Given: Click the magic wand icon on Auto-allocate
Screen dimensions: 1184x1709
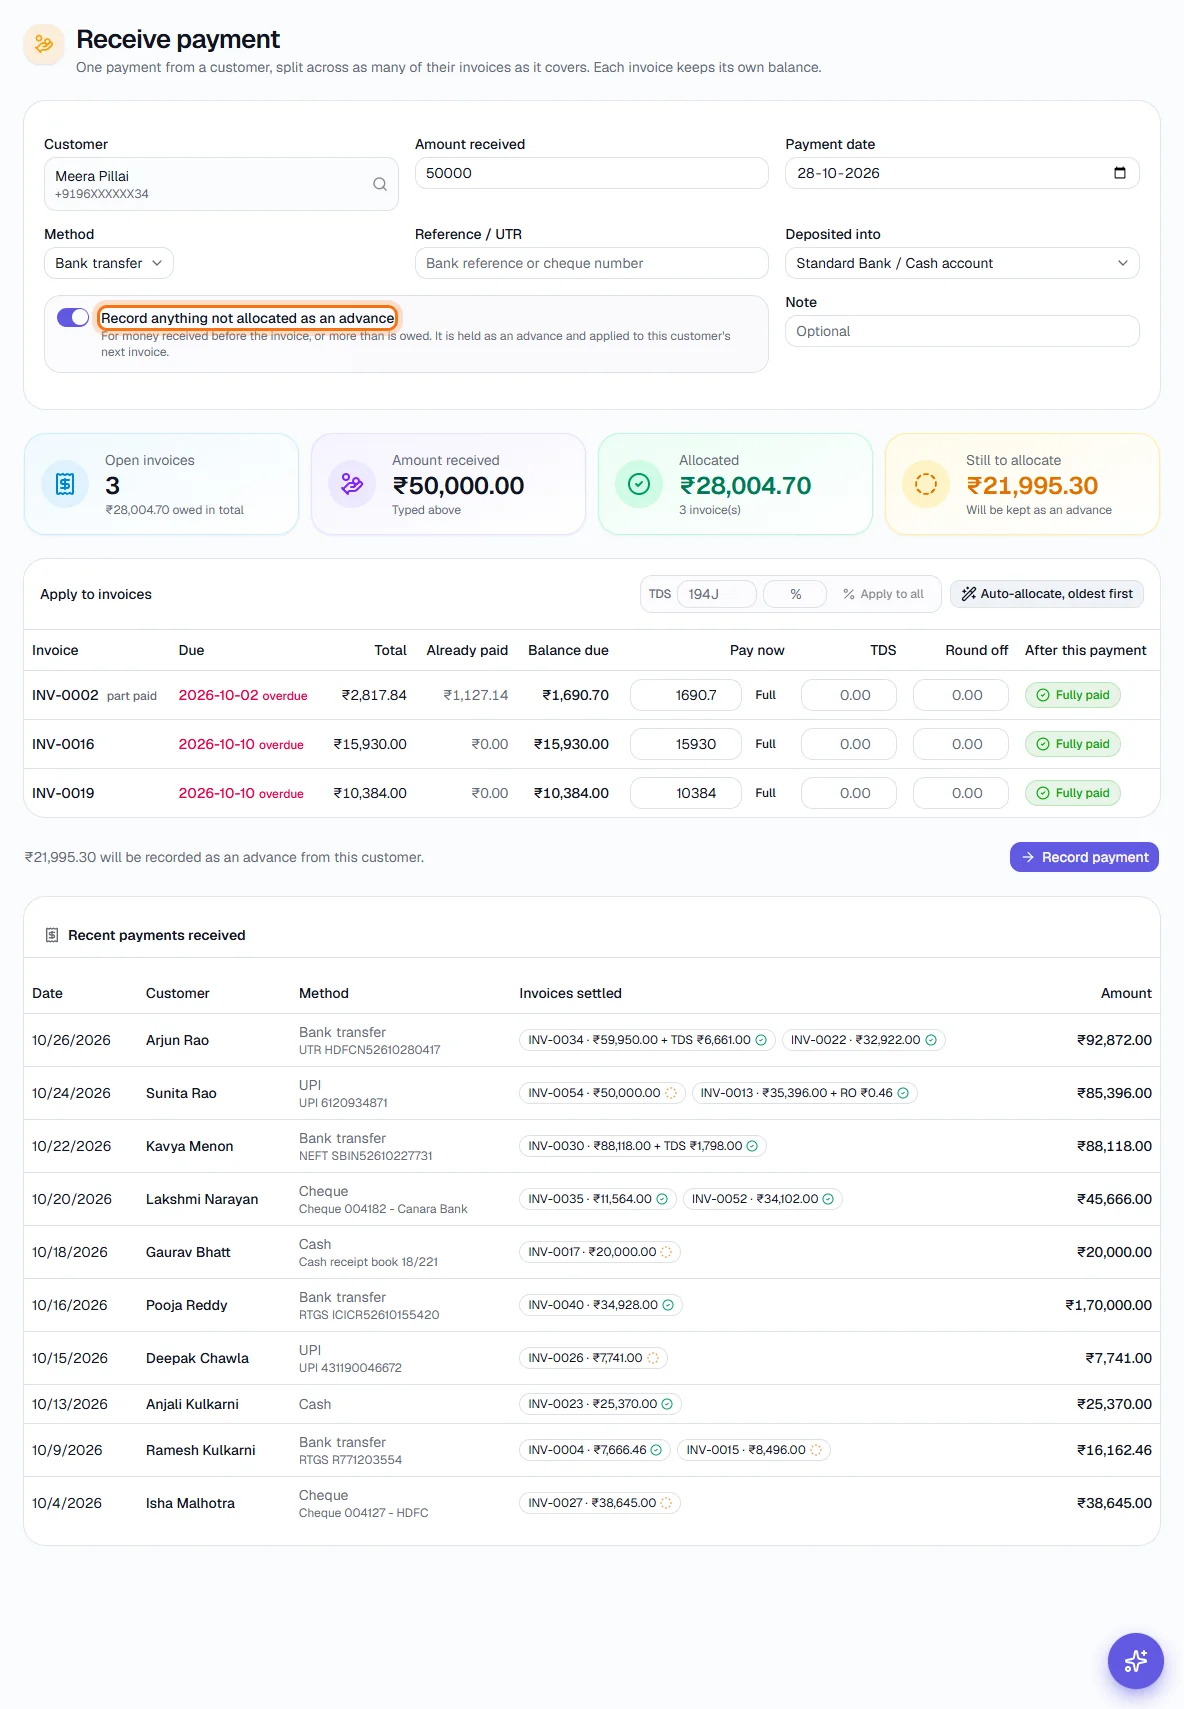Looking at the screenshot, I should point(968,594).
